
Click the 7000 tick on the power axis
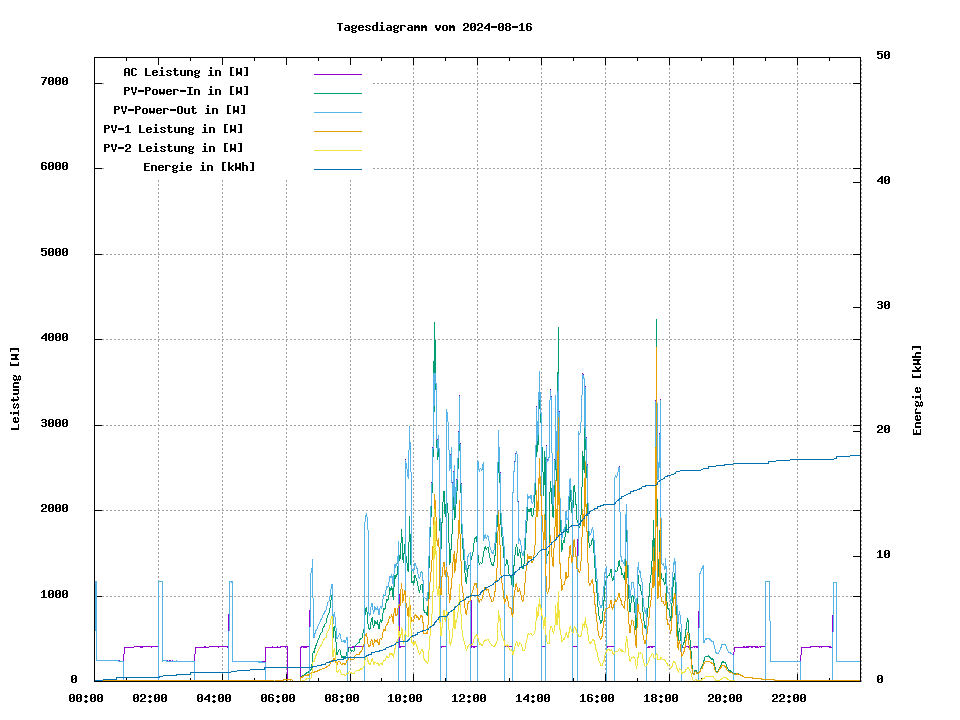pyautogui.click(x=54, y=81)
